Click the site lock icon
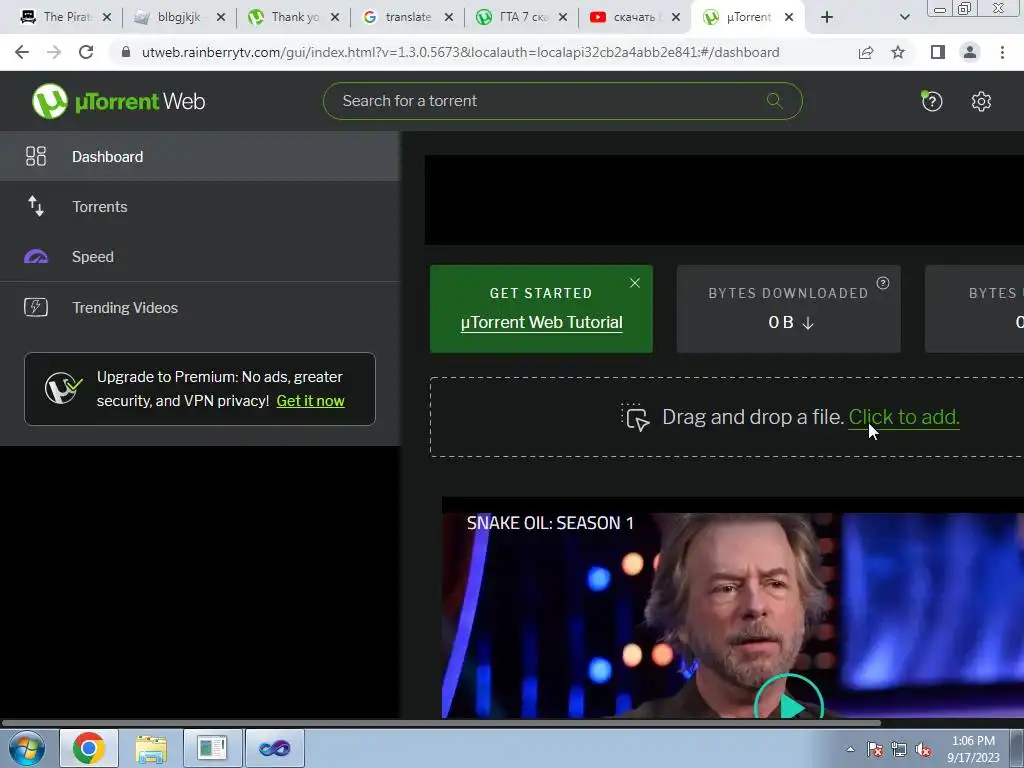Viewport: 1024px width, 768px height. tap(126, 52)
